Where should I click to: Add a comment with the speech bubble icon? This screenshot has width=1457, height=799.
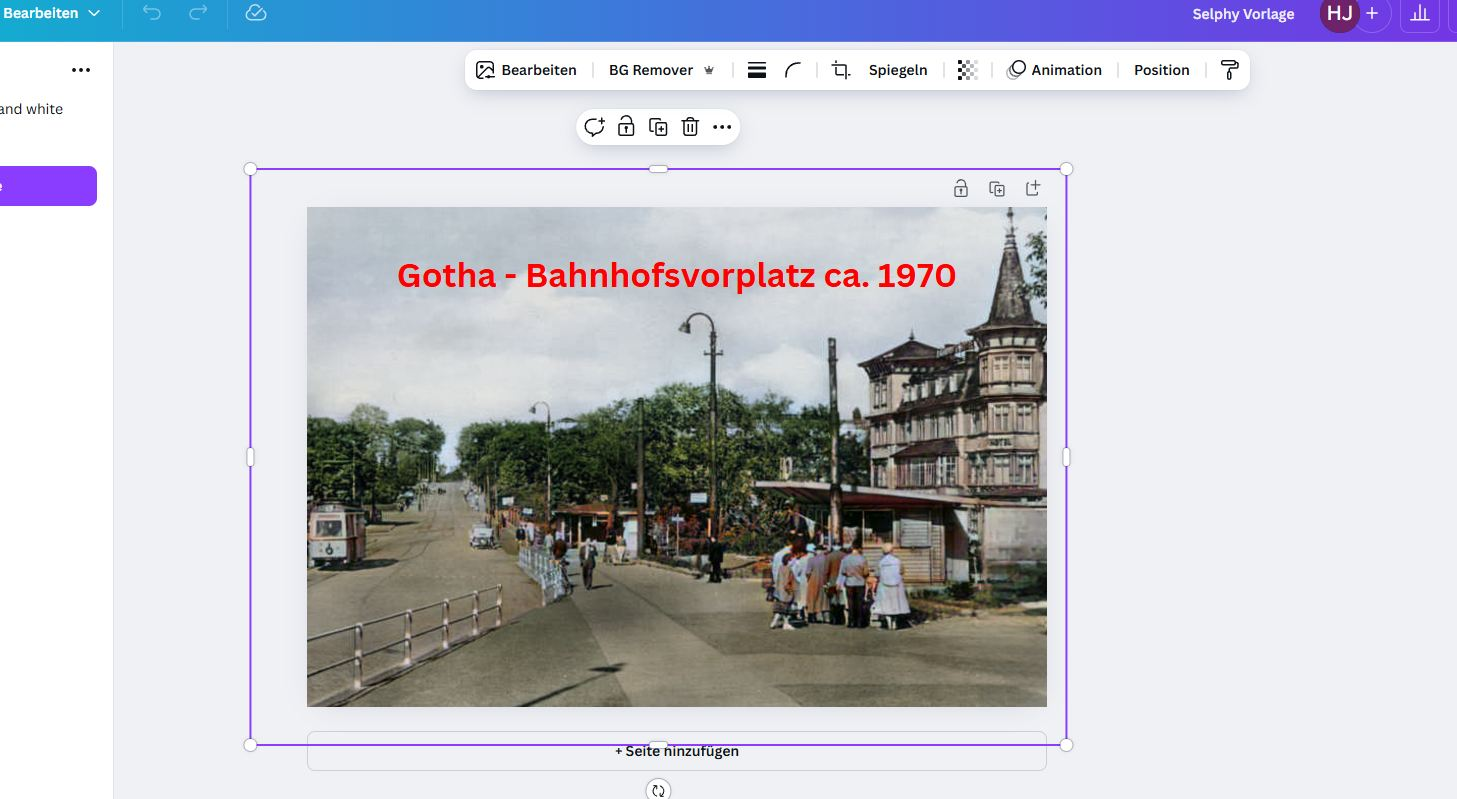(594, 127)
